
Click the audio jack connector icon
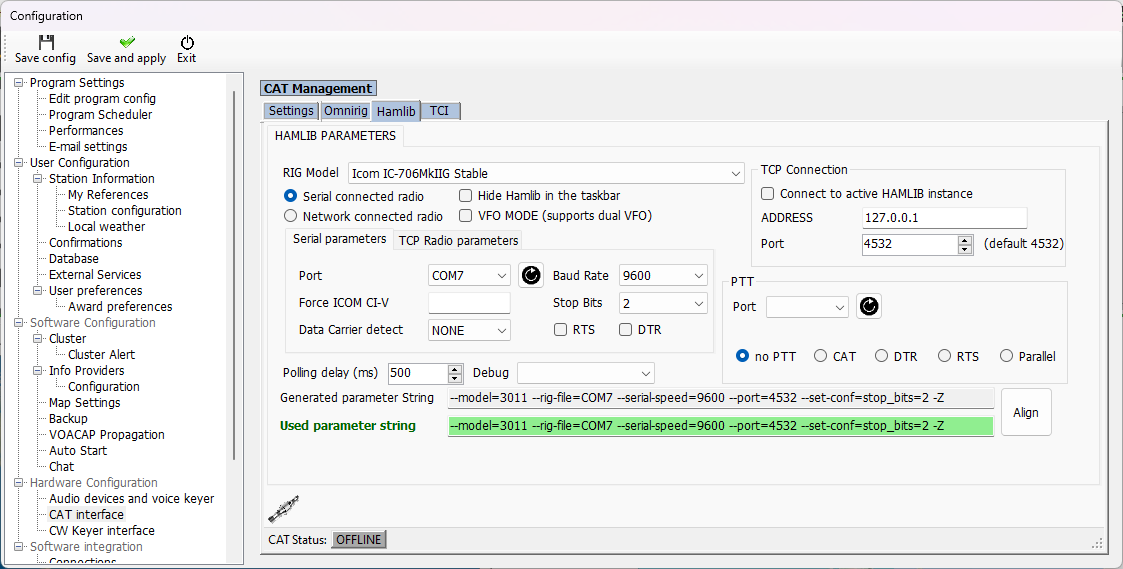[x=284, y=508]
